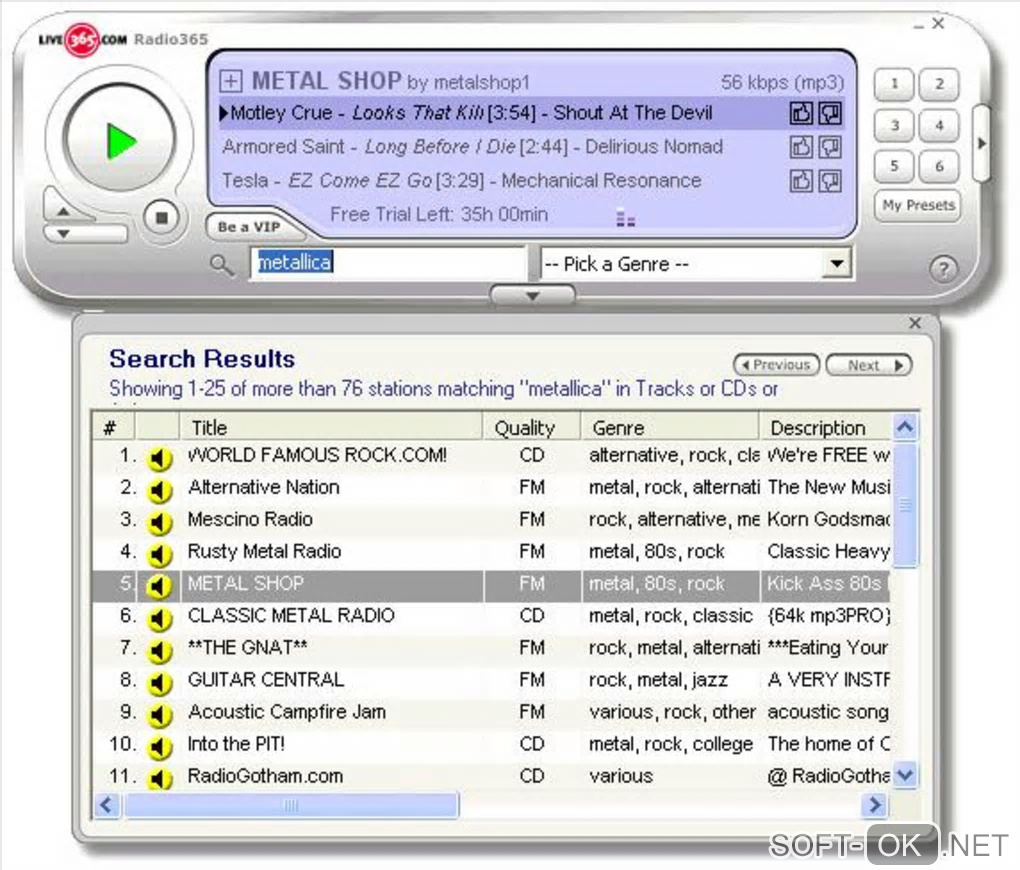
Task: Play Into the PIT! via its speaker icon
Action: [159, 747]
